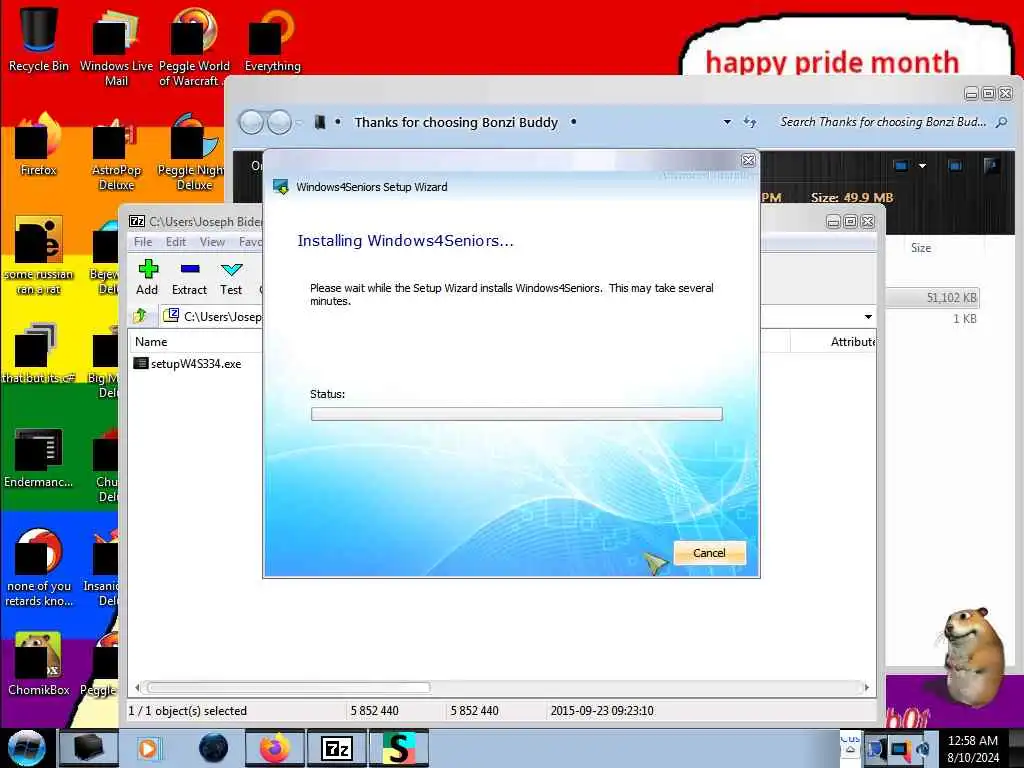Select the 51,102 KB file row in Explorer

pyautogui.click(x=934, y=298)
